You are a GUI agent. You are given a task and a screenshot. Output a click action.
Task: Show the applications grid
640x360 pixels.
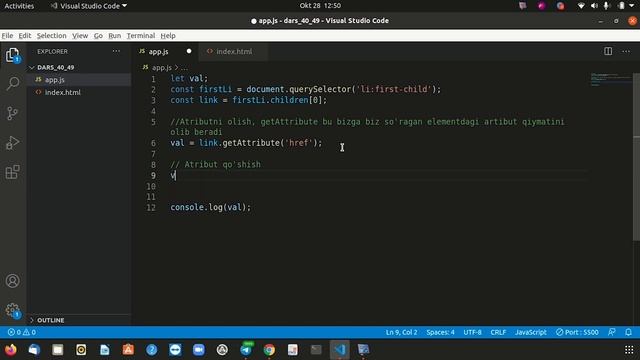(x=629, y=350)
